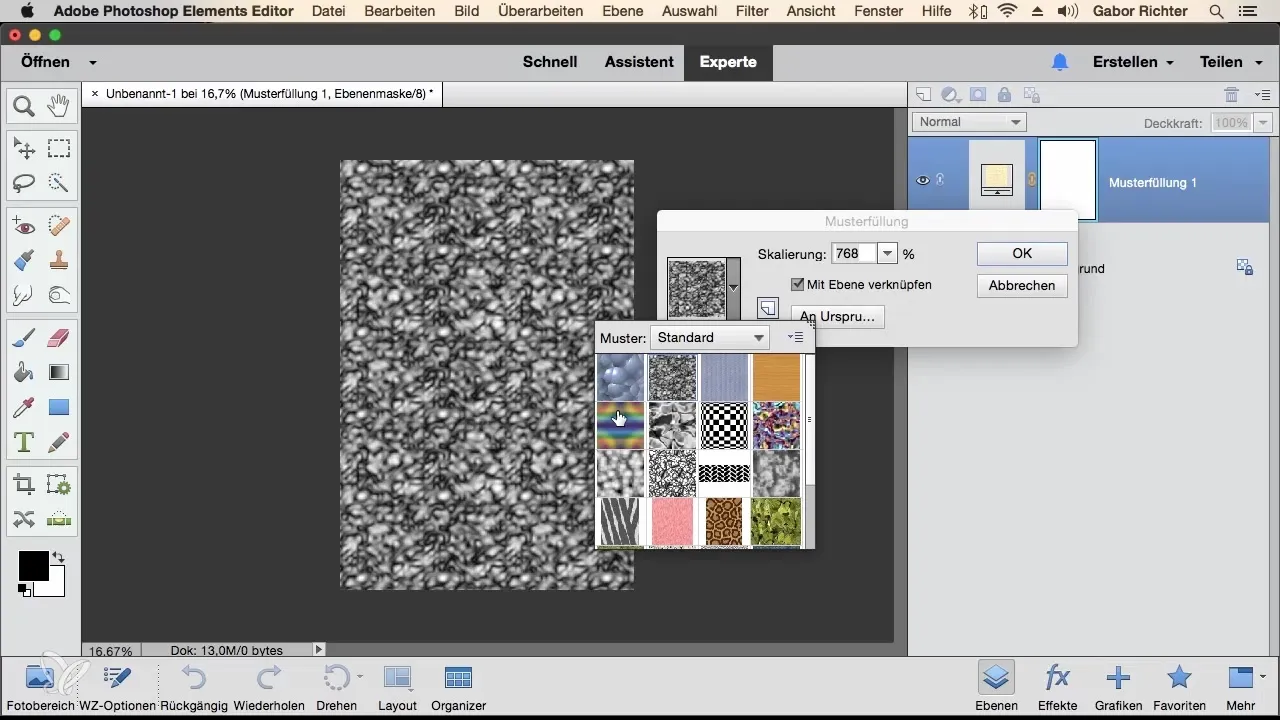Toggle visibility of Musterfüllung 1 layer
Screen dimensions: 1280x720
tap(923, 180)
